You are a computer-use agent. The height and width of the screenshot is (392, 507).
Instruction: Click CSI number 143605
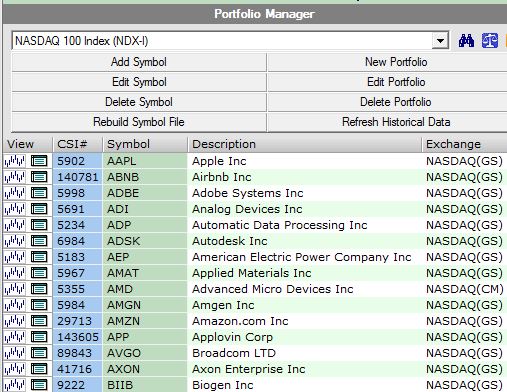click(78, 337)
